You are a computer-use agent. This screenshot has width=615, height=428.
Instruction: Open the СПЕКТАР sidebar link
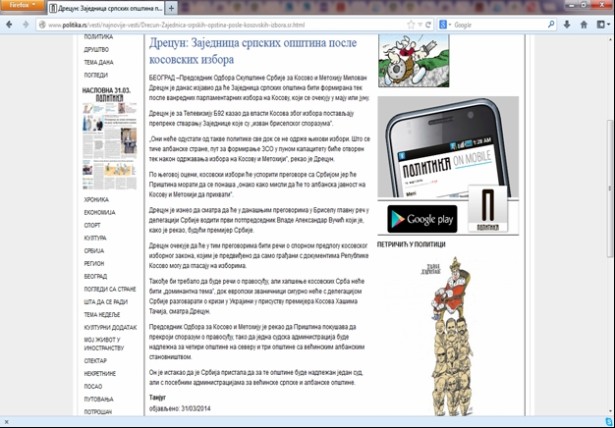(95, 361)
